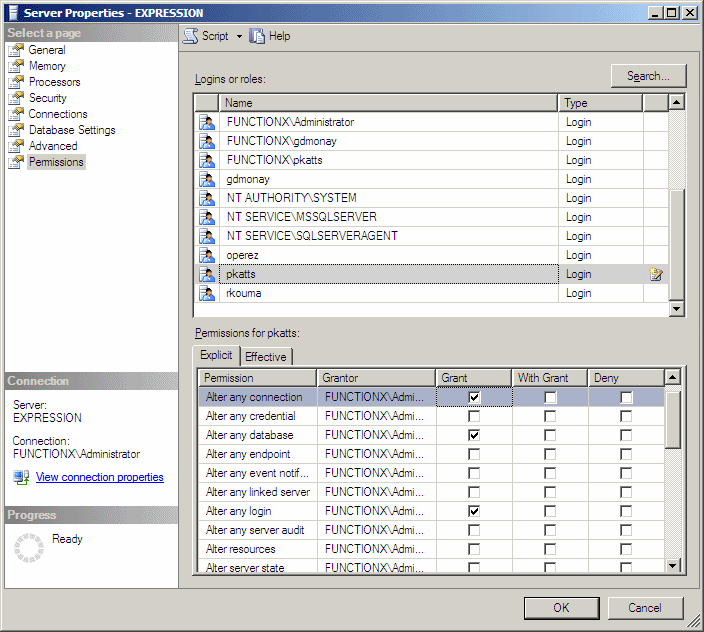Click the Search... button
Viewport: 704px width, 632px height.
click(648, 76)
